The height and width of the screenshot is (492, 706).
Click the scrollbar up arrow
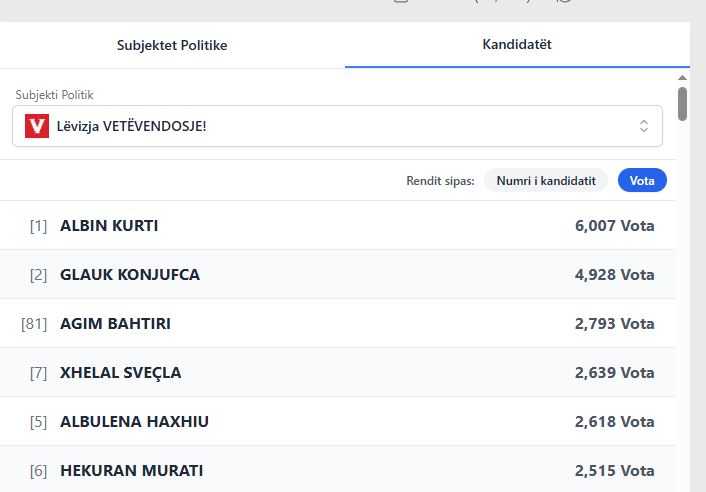point(683,77)
